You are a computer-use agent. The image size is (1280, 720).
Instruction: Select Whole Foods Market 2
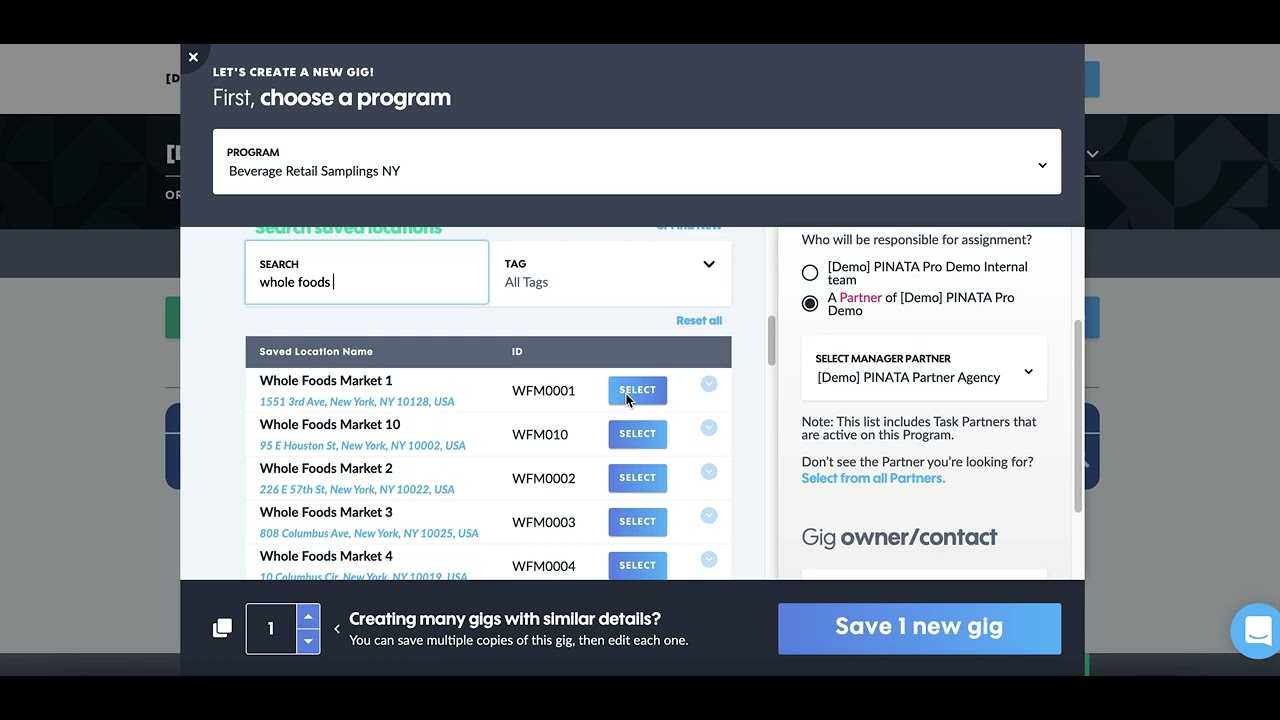click(x=637, y=478)
